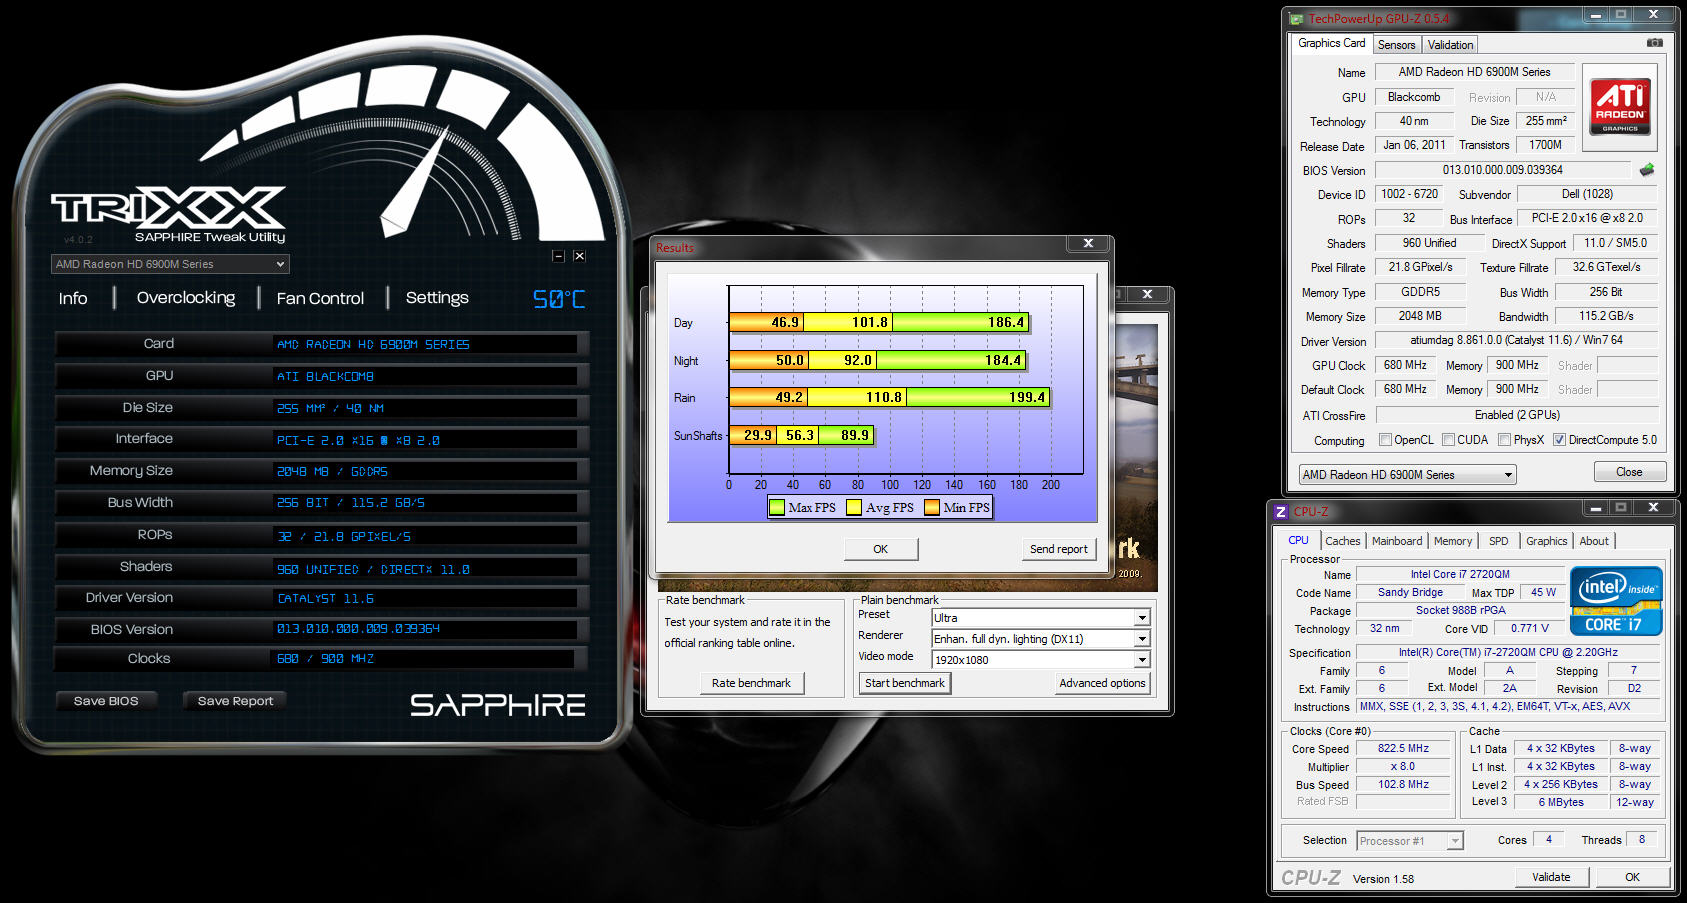Open the Graphics tab in CPU-Z
The height and width of the screenshot is (903, 1687).
[1546, 541]
